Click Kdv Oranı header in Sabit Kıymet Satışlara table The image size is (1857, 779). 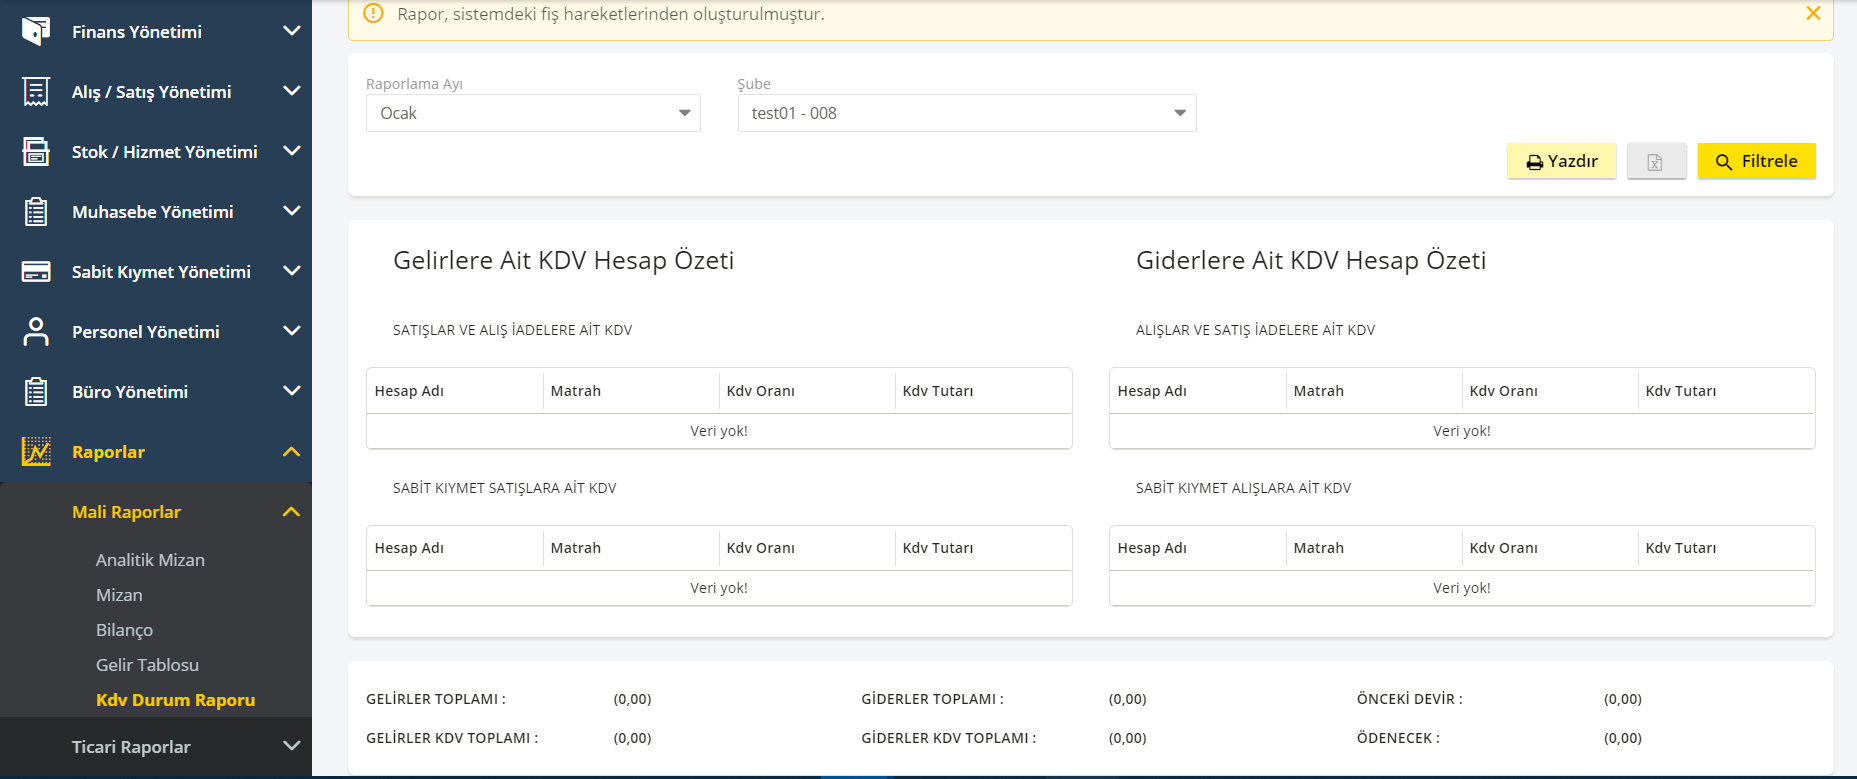[761, 548]
